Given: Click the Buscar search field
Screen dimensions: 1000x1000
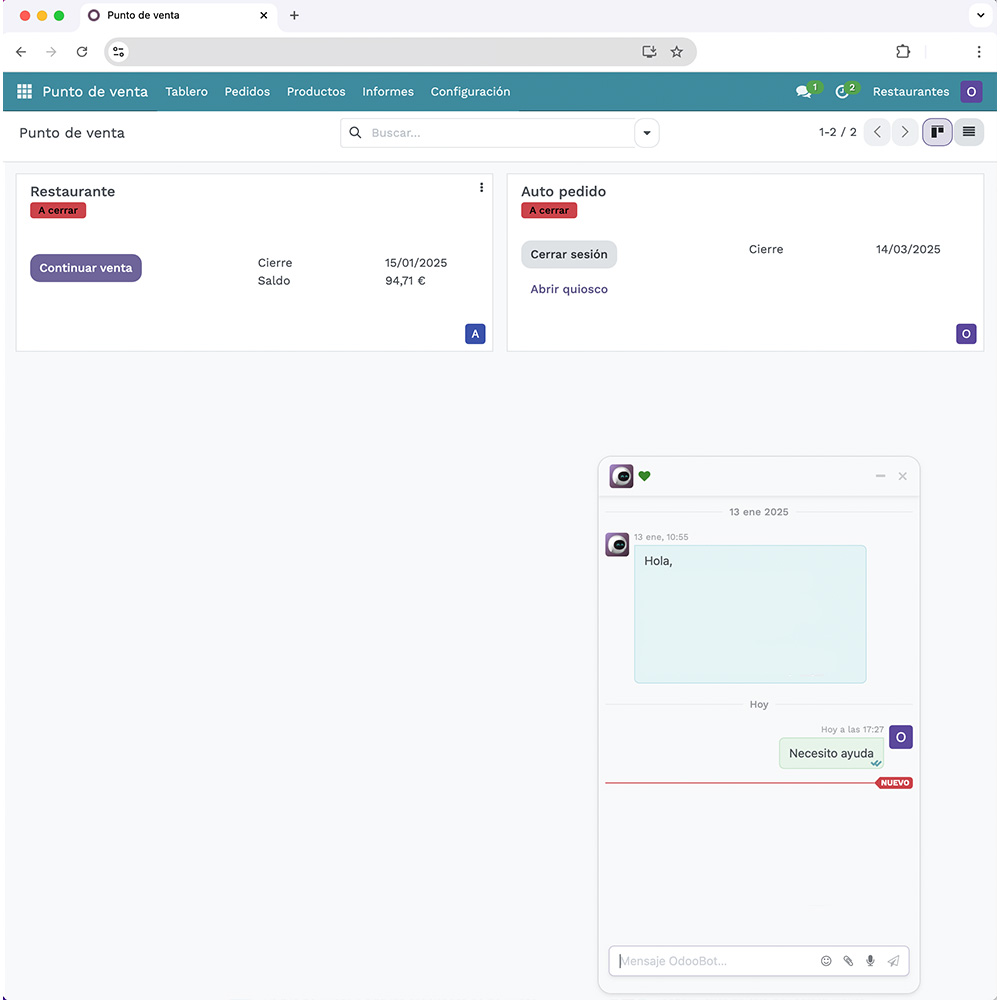Looking at the screenshot, I should point(495,133).
